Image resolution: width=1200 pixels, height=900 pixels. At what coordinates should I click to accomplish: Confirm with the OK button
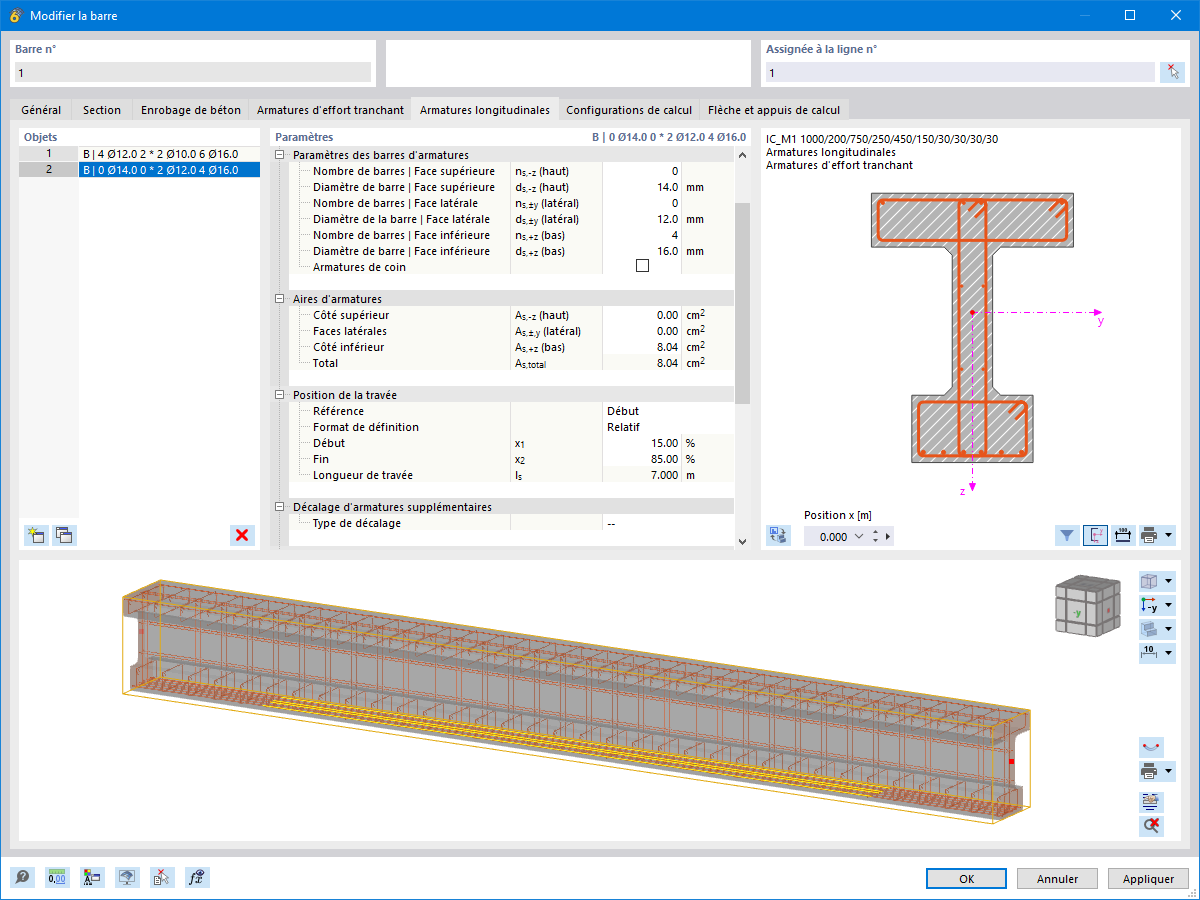[x=966, y=879]
